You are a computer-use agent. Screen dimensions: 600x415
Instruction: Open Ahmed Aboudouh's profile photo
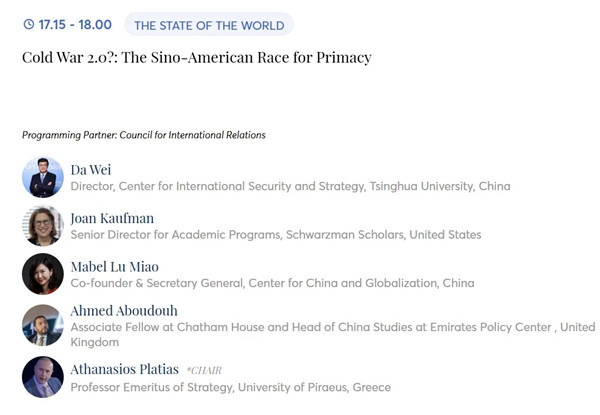[43, 325]
